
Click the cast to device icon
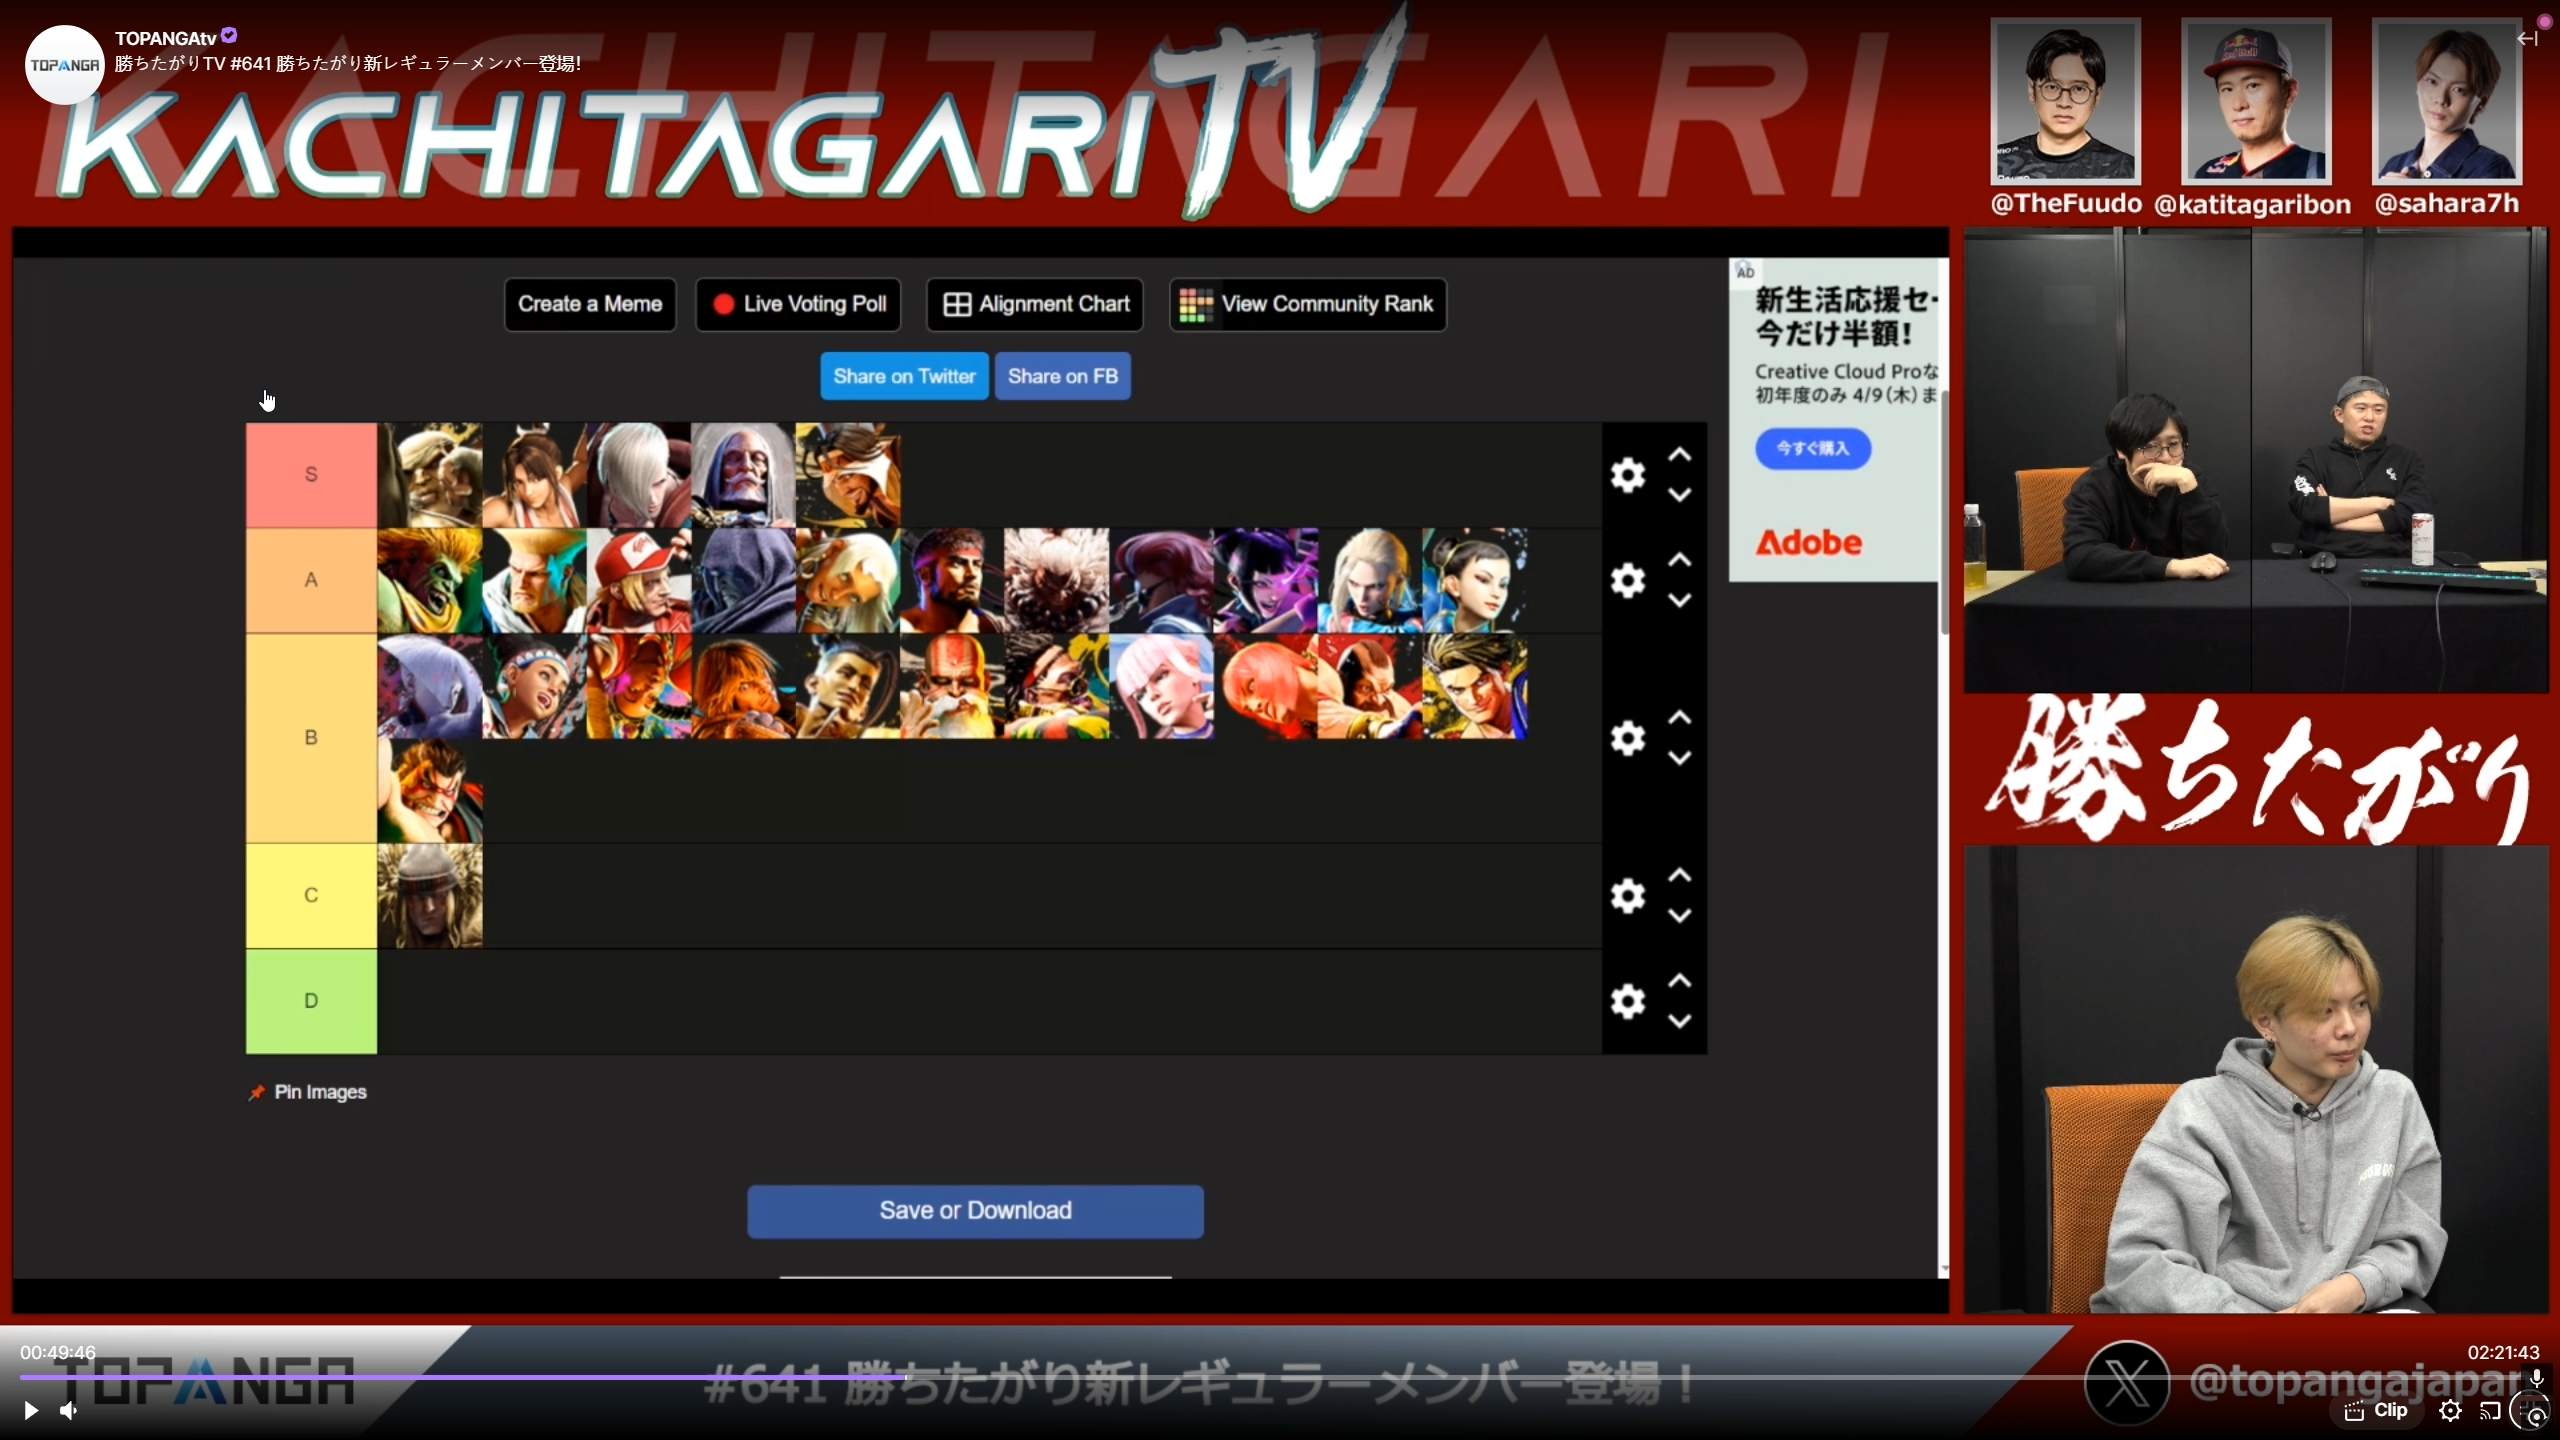(x=2490, y=1410)
